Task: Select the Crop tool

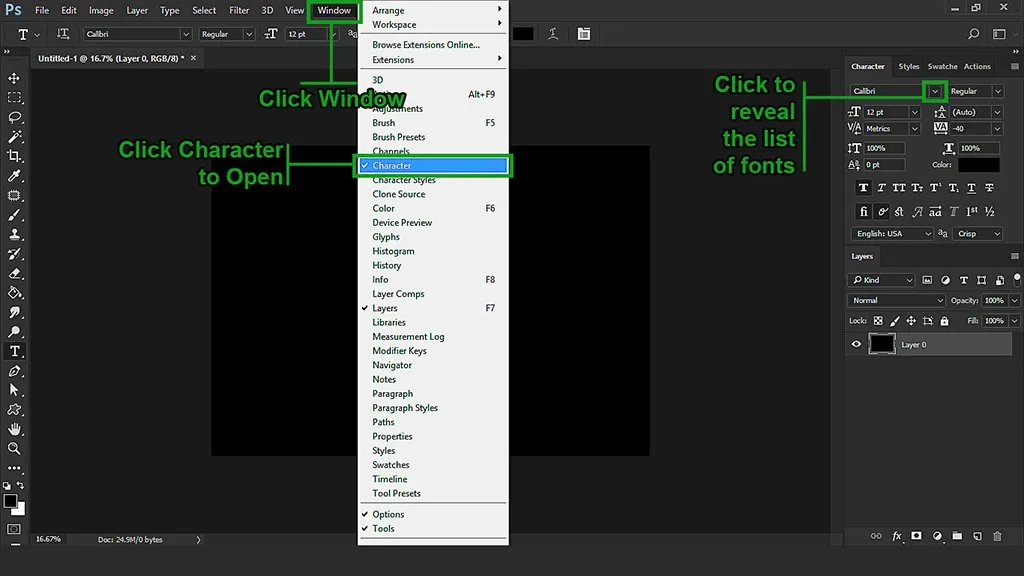Action: point(14,156)
